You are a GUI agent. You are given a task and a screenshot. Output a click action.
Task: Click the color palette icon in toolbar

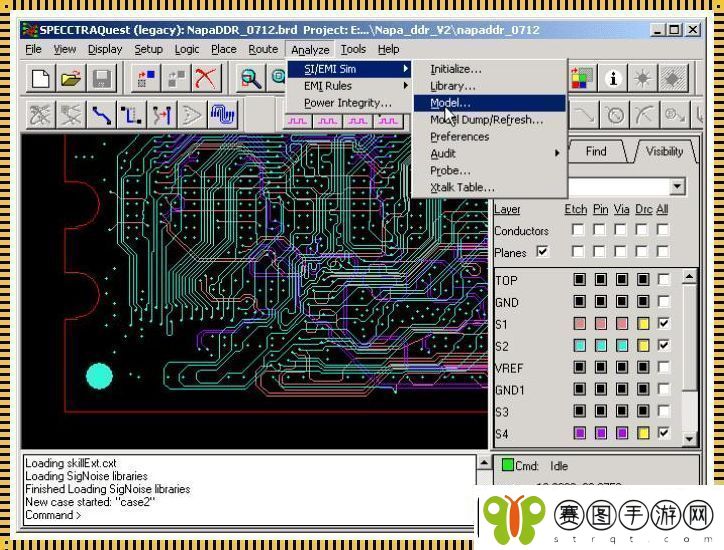point(582,78)
